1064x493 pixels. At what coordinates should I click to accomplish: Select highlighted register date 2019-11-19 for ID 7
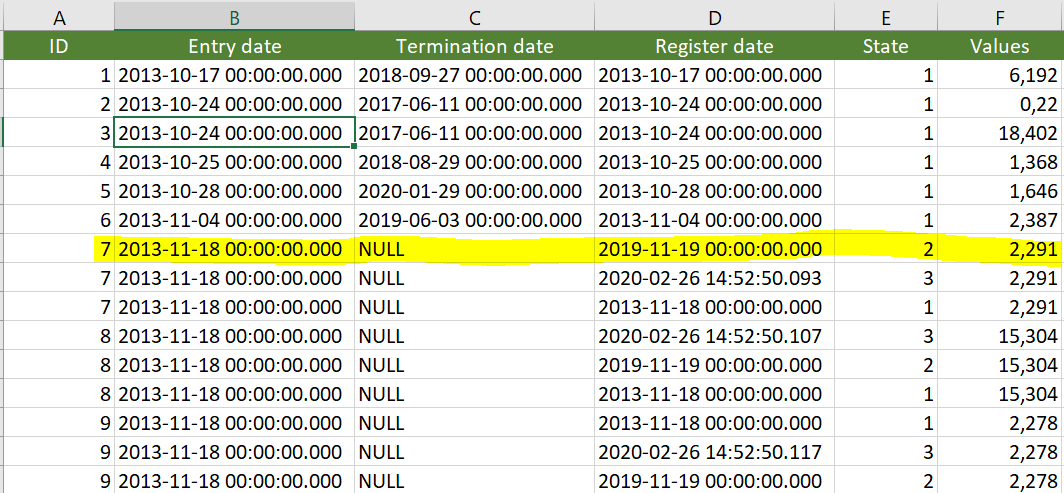[x=715, y=249]
